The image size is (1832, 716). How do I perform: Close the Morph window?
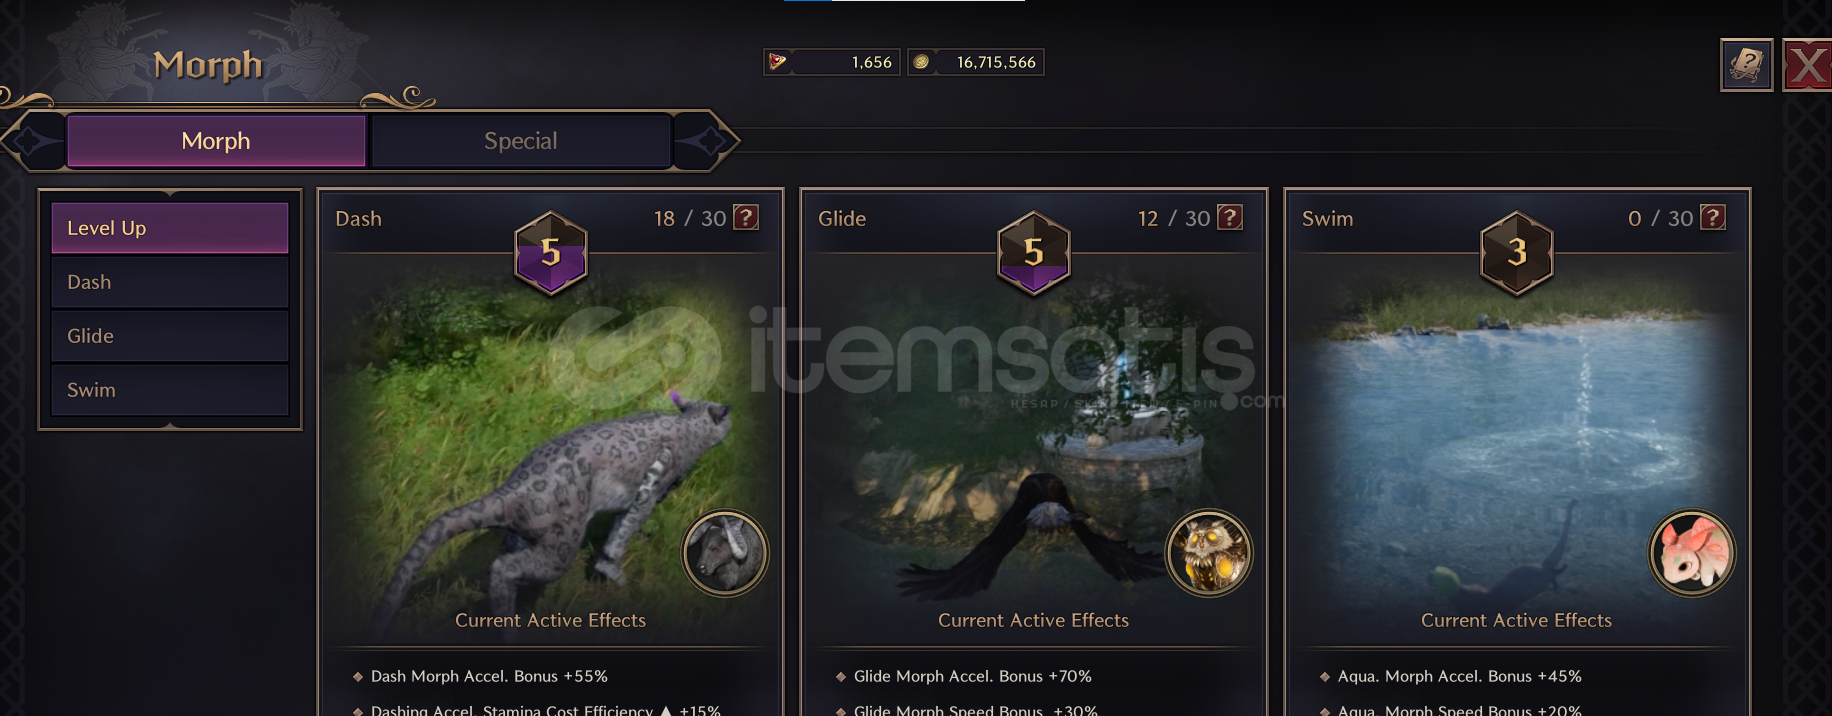(1808, 66)
